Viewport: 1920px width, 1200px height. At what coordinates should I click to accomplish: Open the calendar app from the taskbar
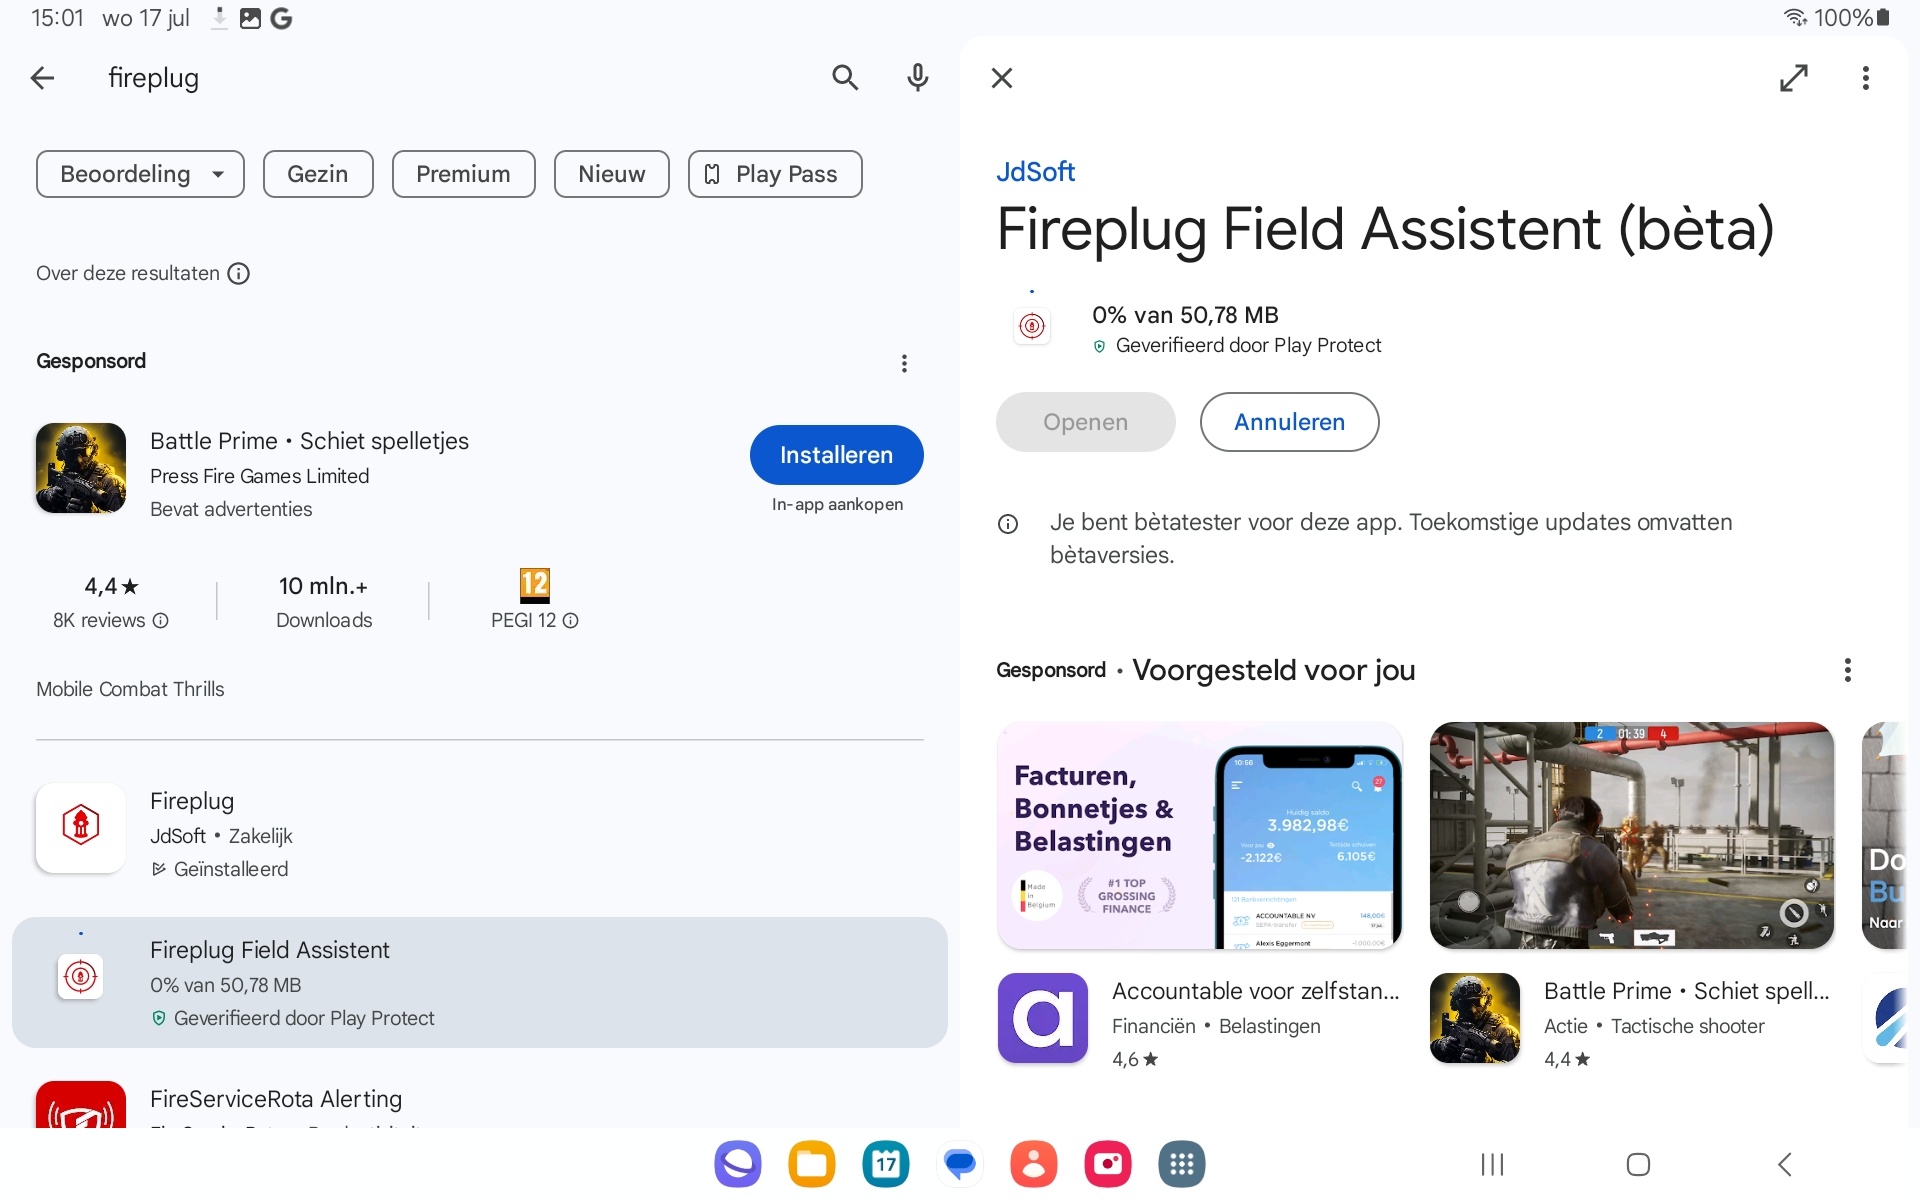[x=885, y=1163]
